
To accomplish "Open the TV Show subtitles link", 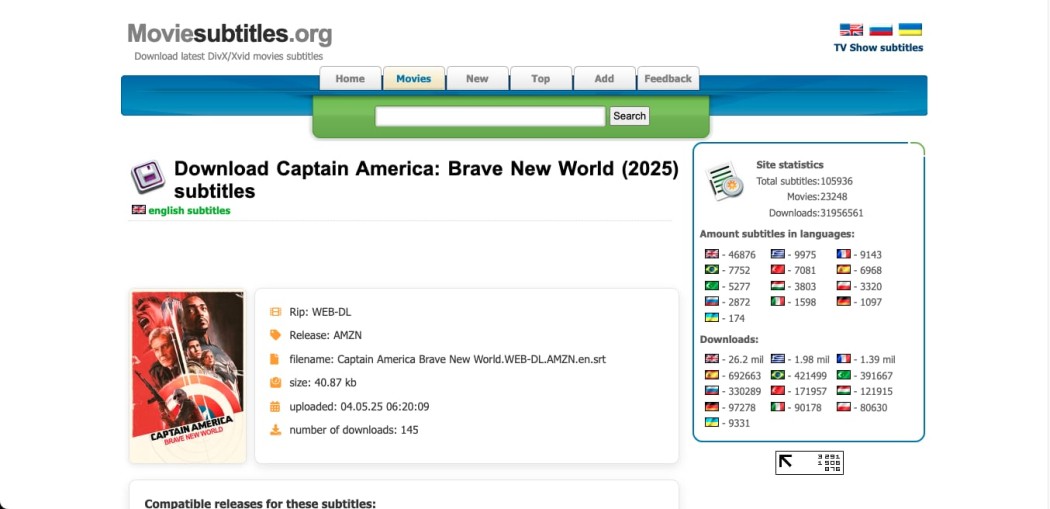I will point(878,48).
